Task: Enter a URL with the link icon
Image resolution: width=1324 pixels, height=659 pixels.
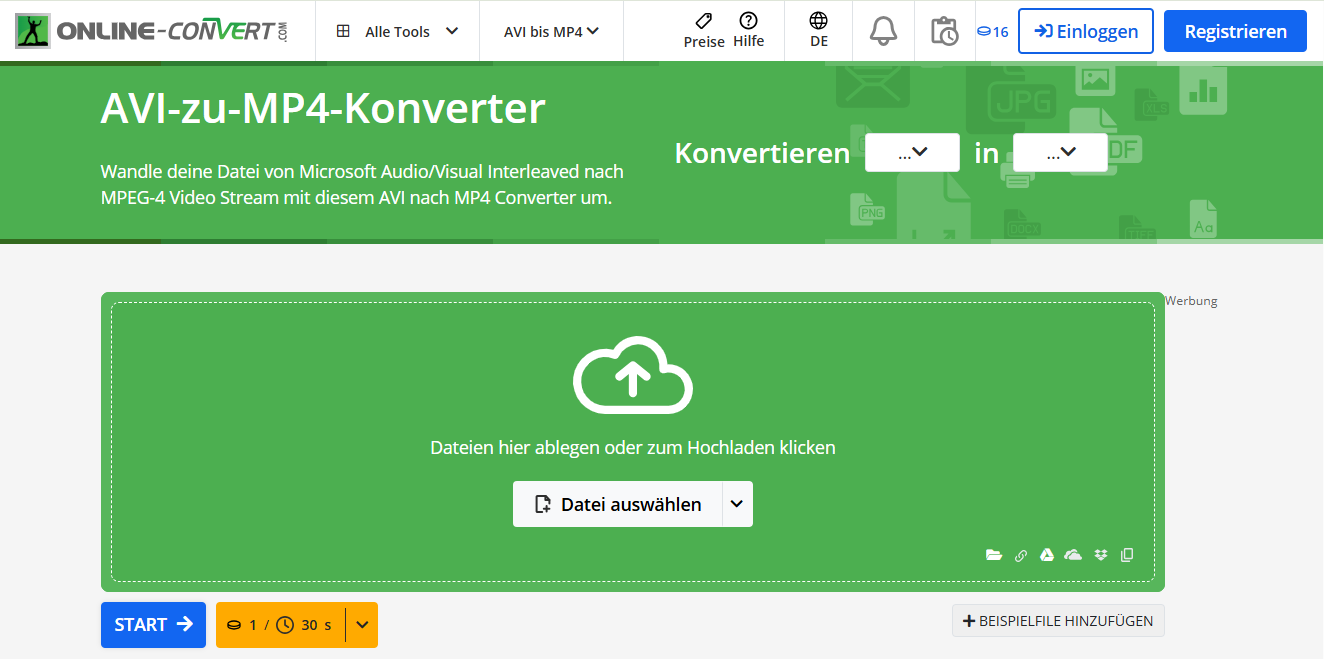Action: 1020,555
